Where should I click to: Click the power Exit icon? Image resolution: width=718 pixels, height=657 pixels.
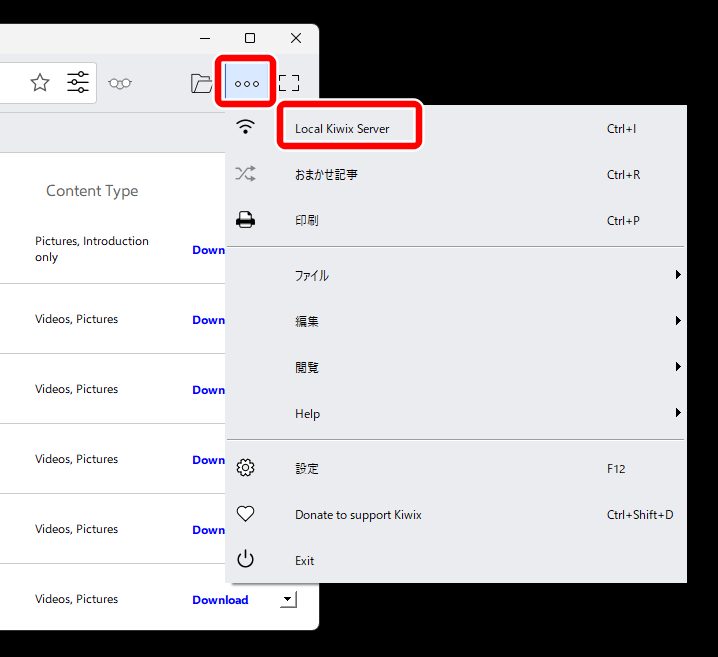coord(245,560)
